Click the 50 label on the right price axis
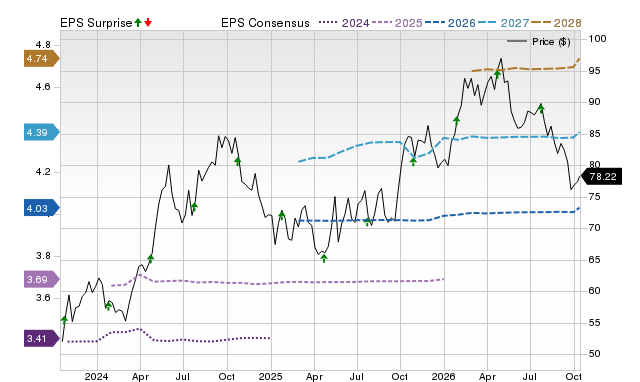 tap(594, 353)
